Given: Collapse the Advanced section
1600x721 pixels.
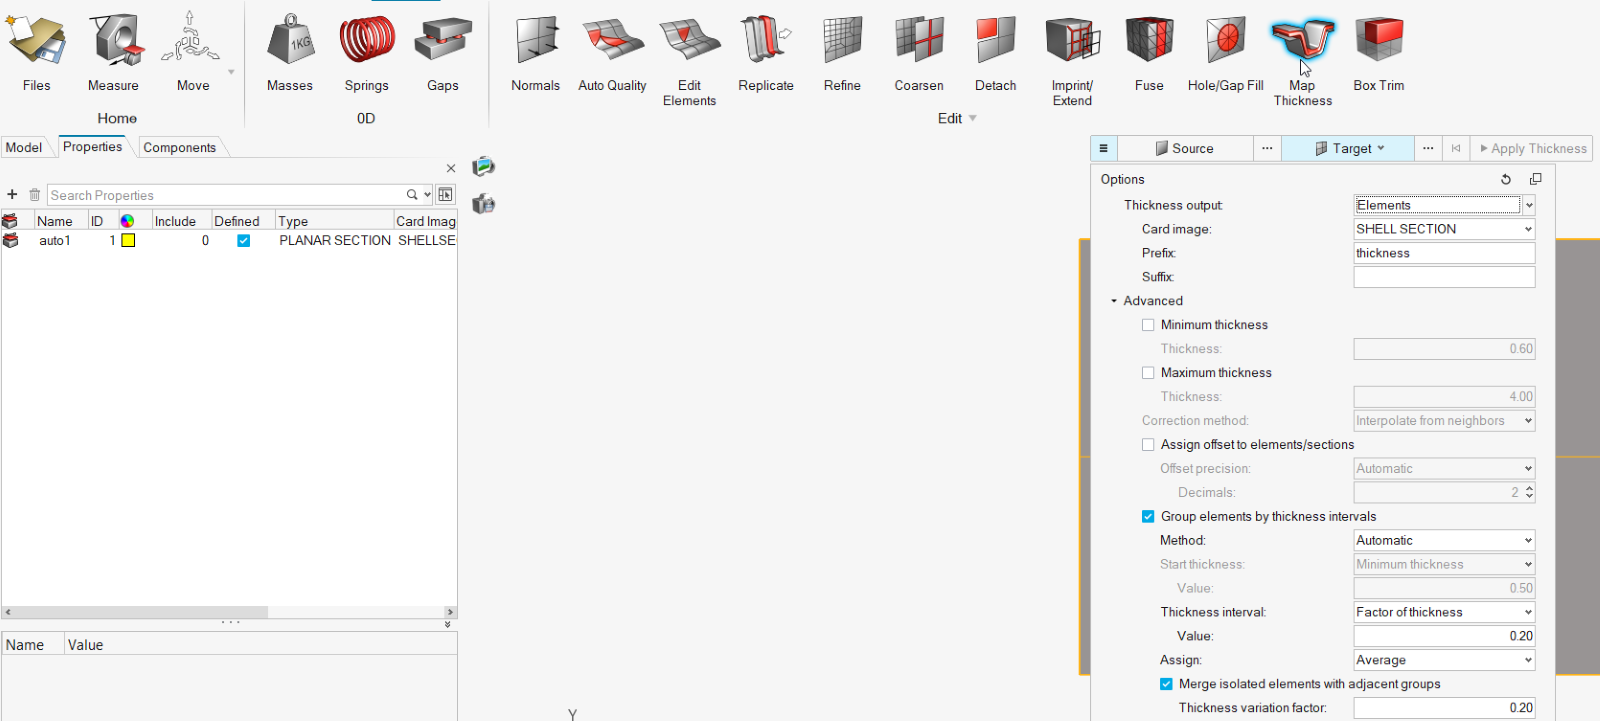Looking at the screenshot, I should point(1114,301).
